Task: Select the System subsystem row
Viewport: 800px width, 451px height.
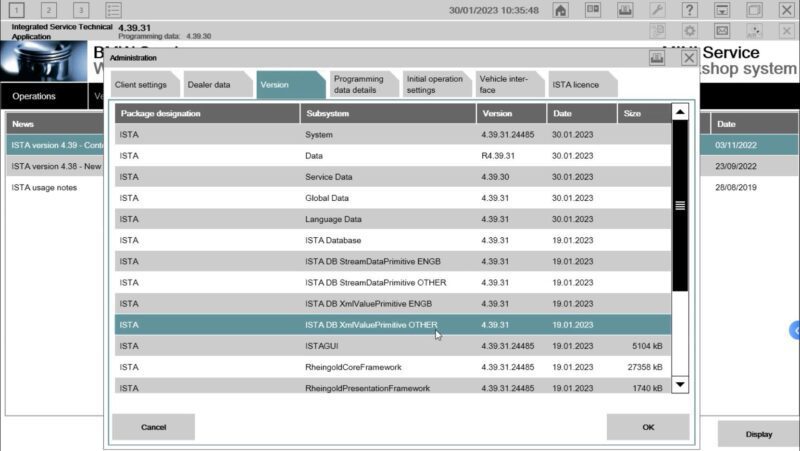Action: point(393,135)
